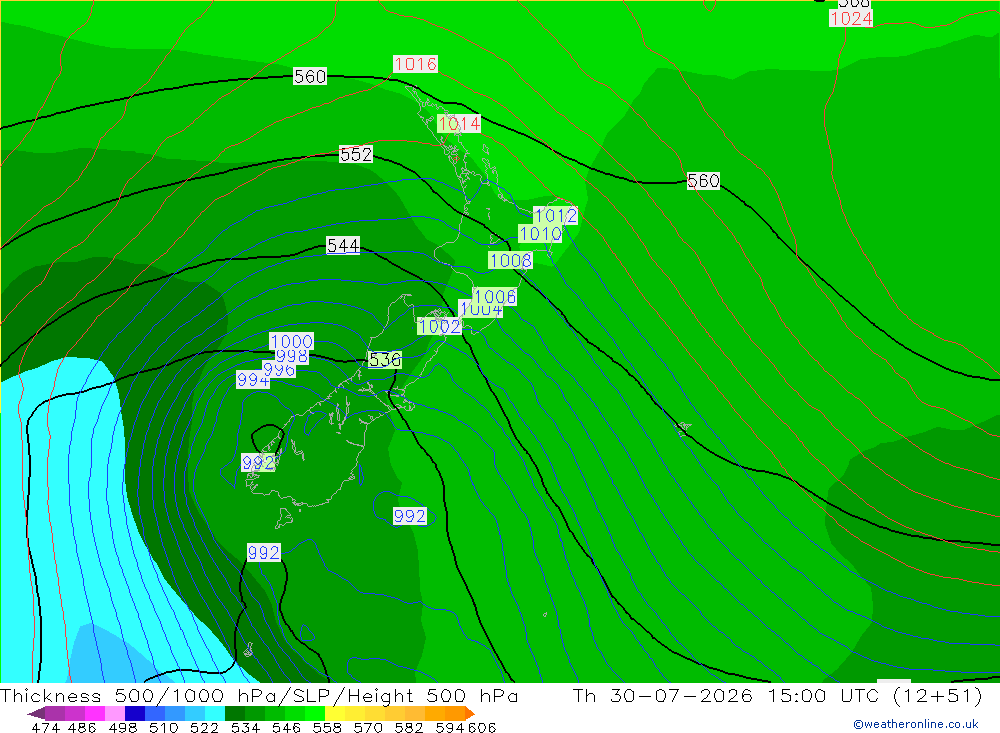Click the legend value 606
This screenshot has width=1000, height=733.
coord(482,728)
